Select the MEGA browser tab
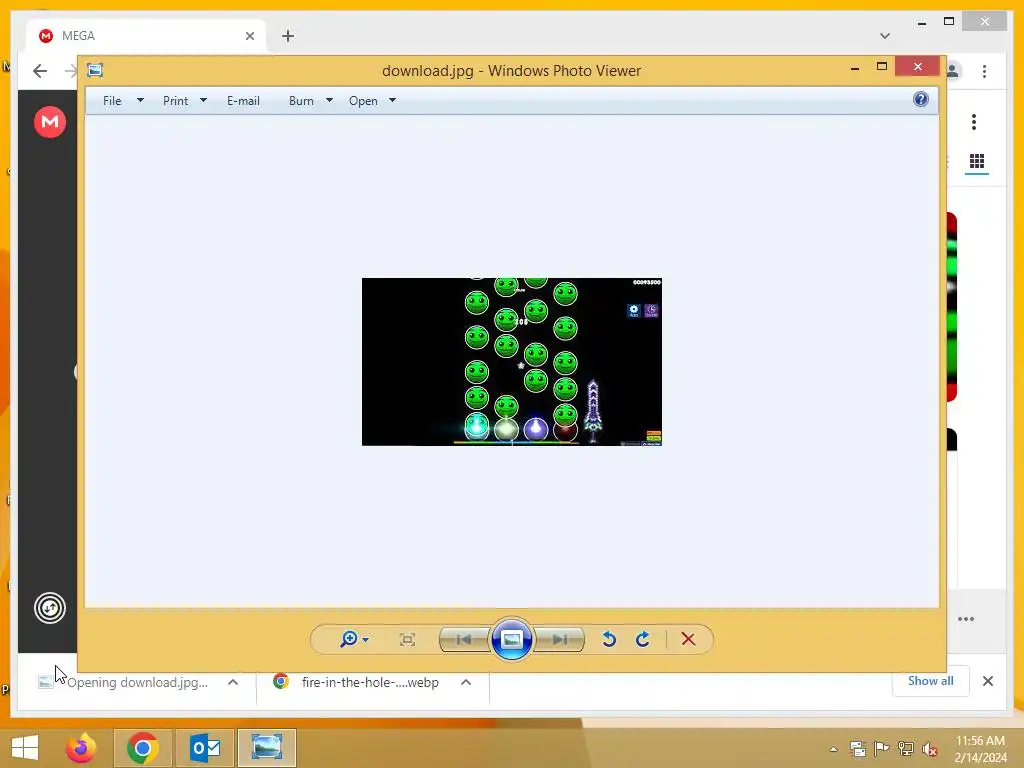The height and width of the screenshot is (768, 1024). click(147, 36)
